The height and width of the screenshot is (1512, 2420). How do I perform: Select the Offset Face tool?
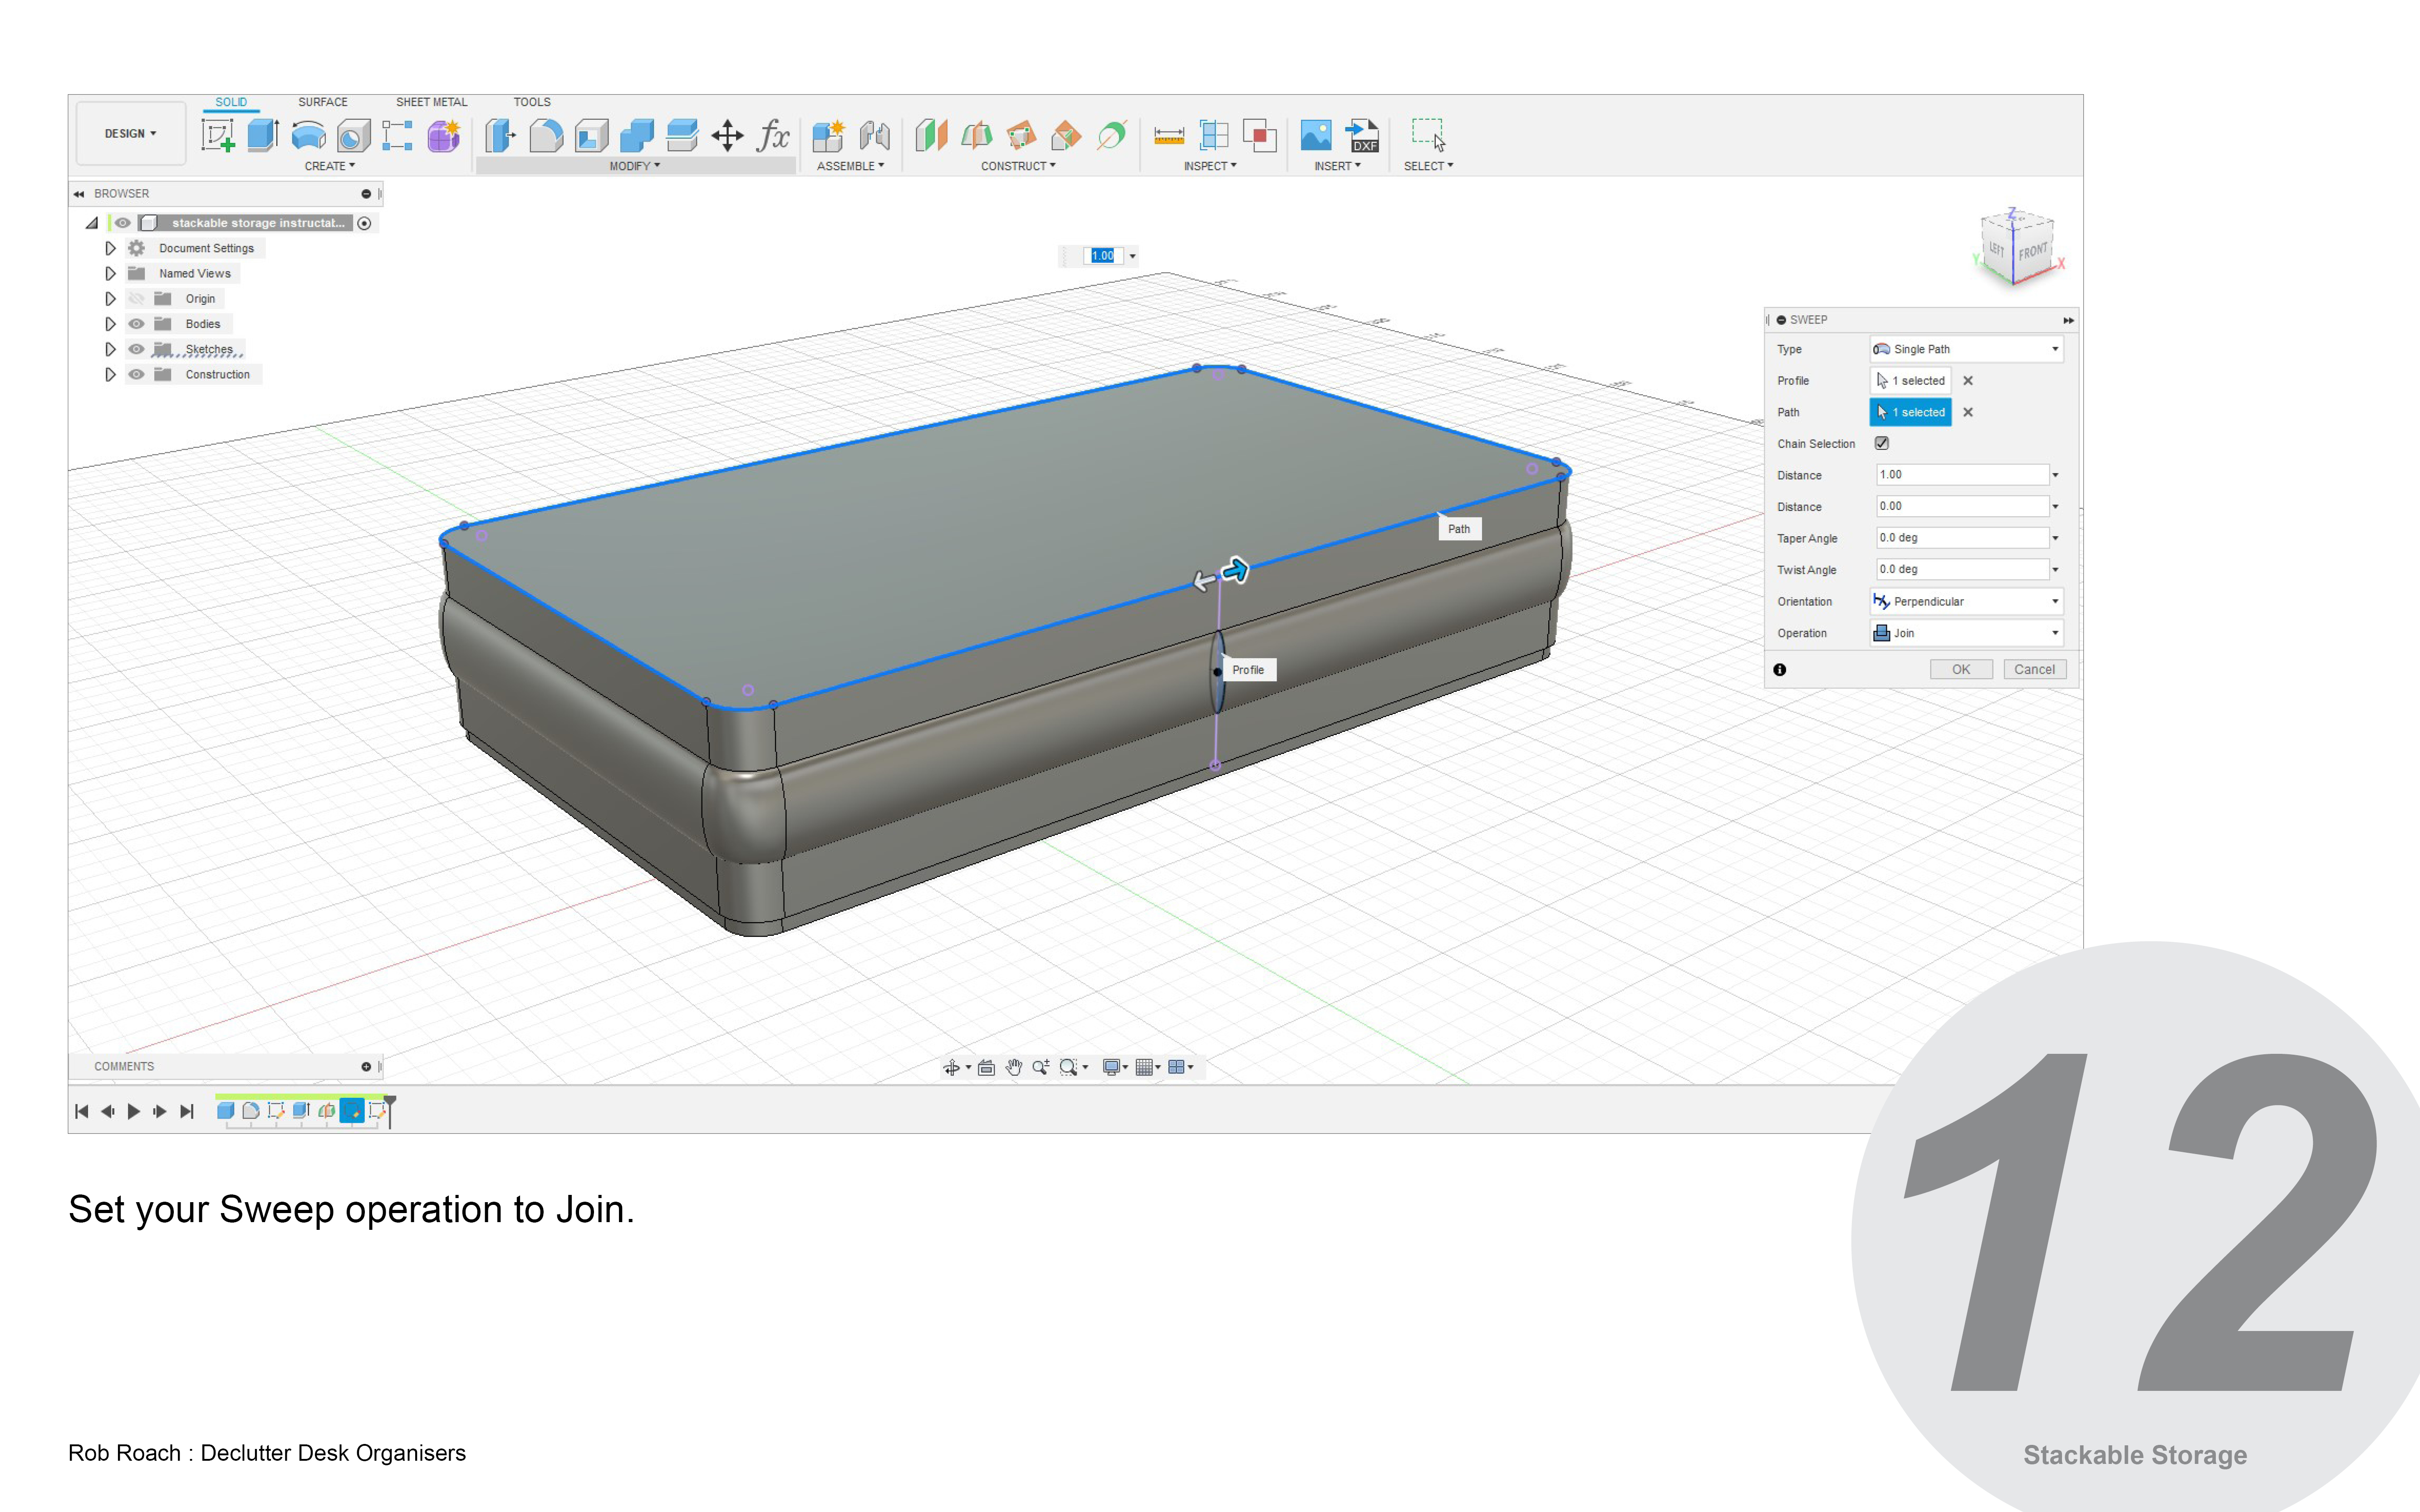click(682, 135)
